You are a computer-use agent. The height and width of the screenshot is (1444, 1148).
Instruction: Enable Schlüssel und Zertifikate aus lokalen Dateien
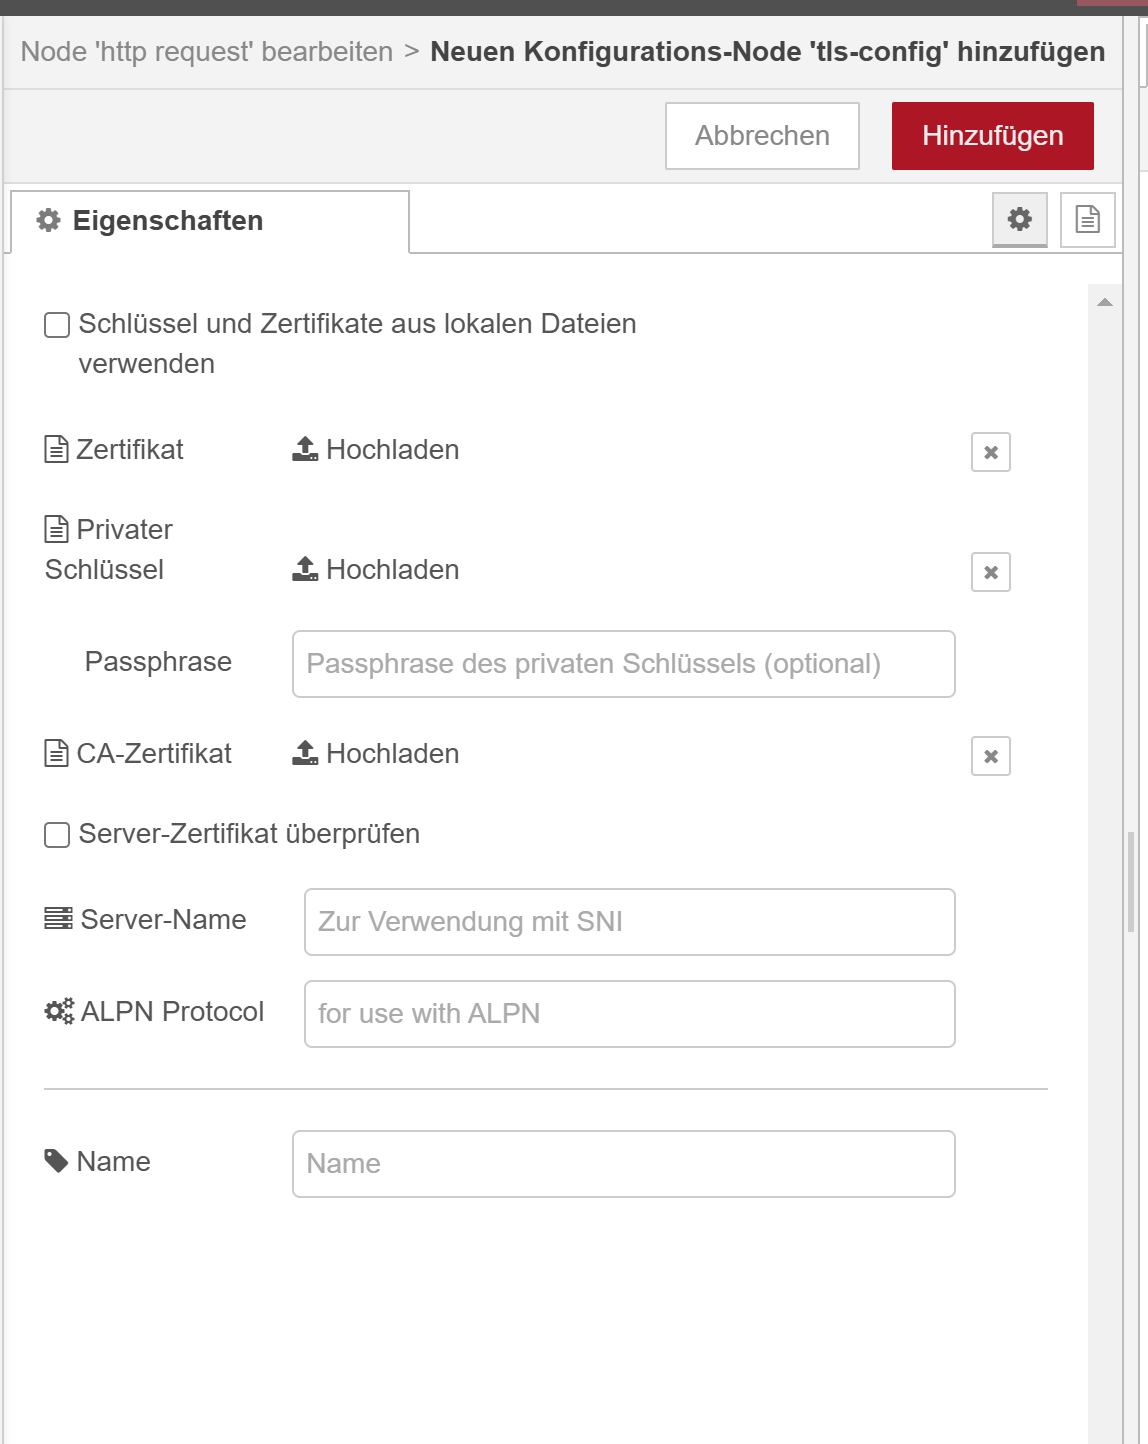[57, 325]
